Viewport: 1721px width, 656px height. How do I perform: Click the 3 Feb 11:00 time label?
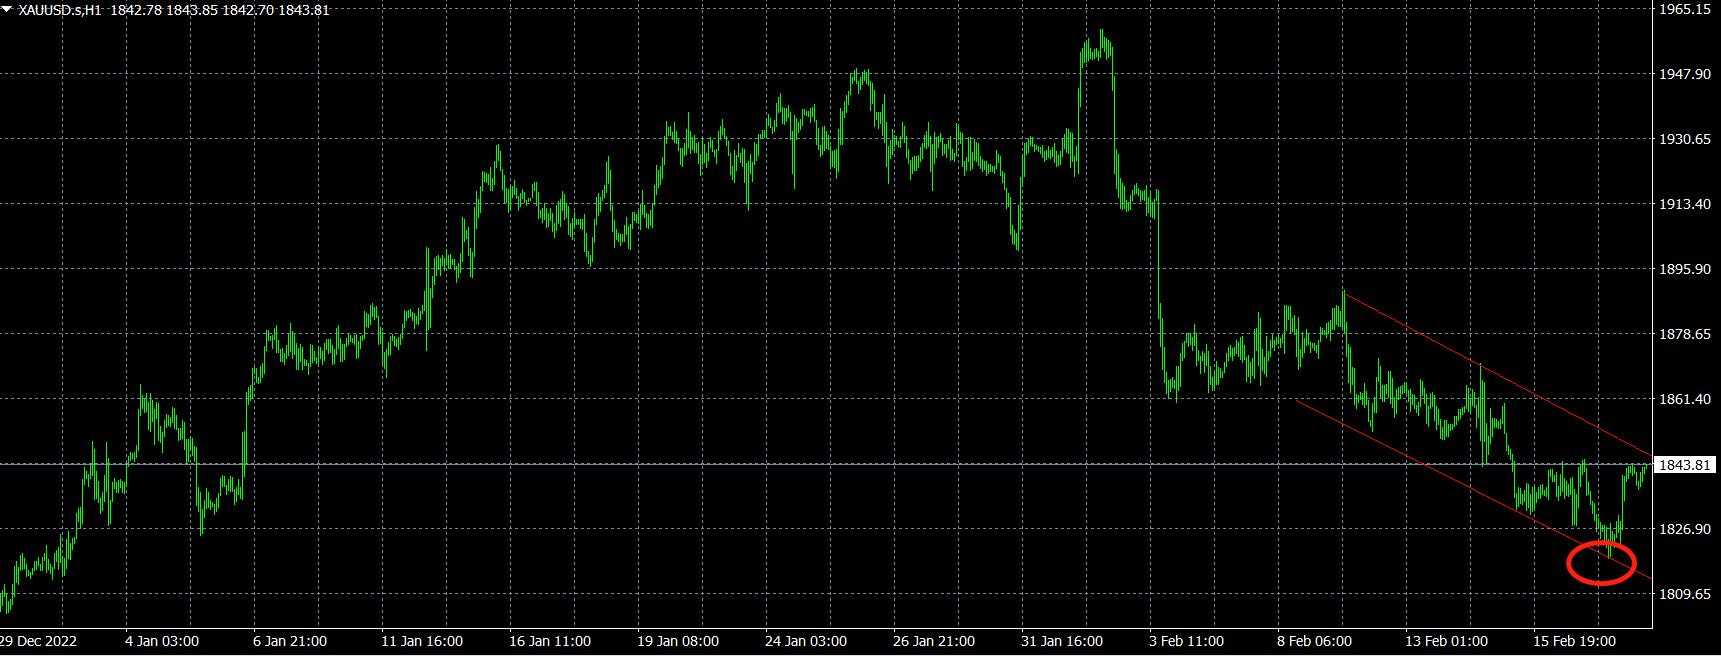[1186, 641]
